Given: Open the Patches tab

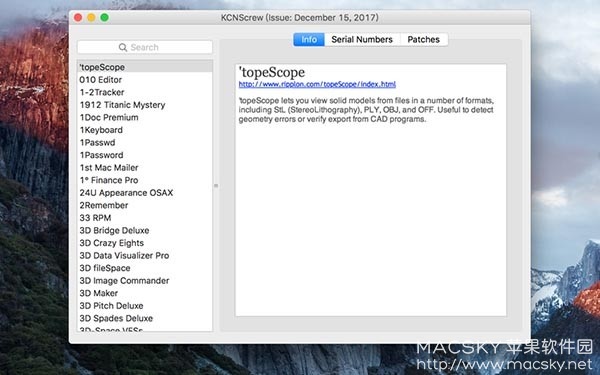Looking at the screenshot, I should tap(424, 39).
